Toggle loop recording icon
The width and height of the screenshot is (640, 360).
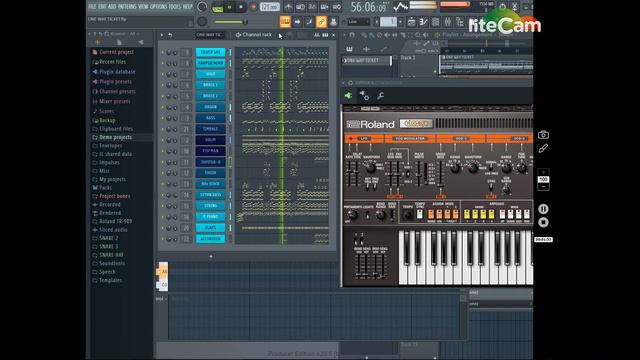click(337, 7)
